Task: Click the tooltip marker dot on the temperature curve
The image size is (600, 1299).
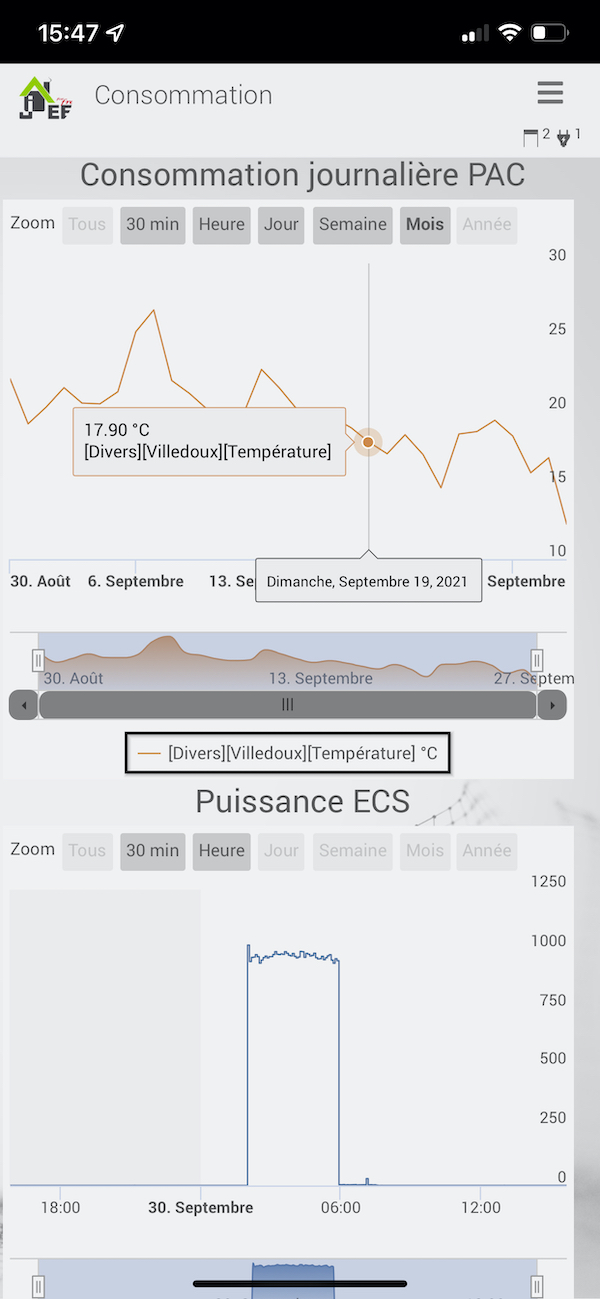Action: click(368, 441)
